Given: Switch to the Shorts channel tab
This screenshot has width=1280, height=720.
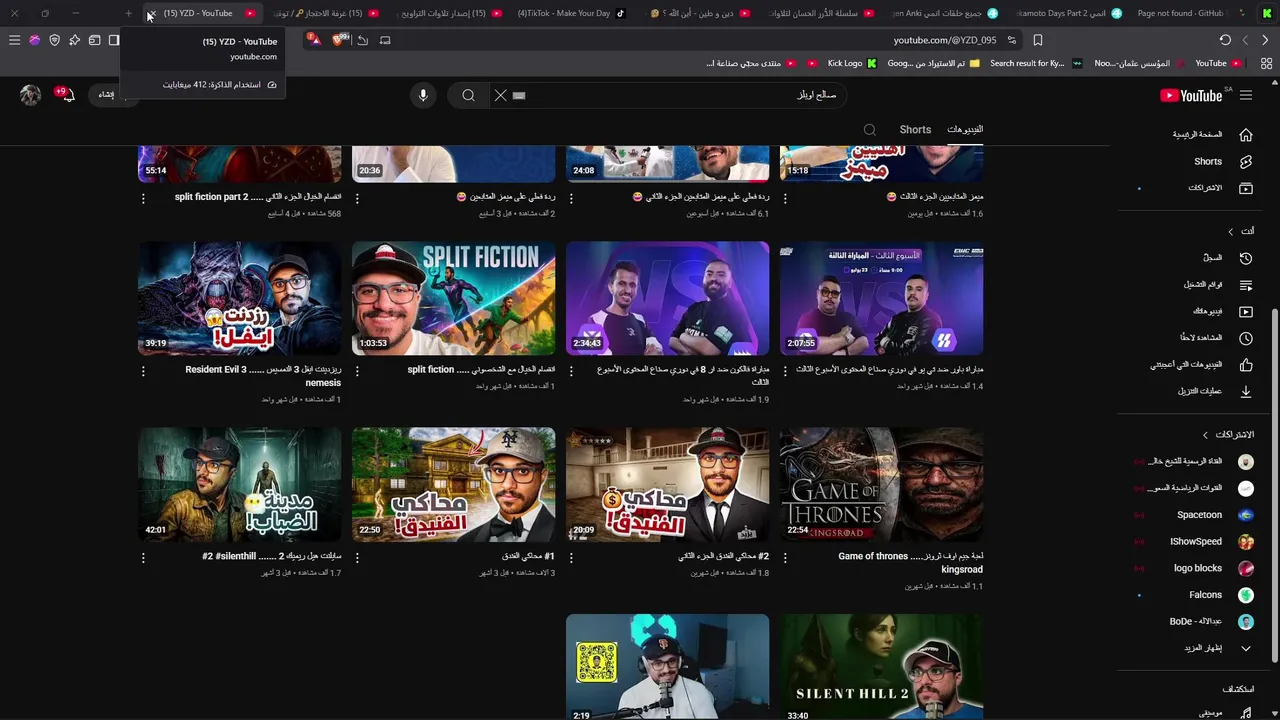Looking at the screenshot, I should [x=915, y=129].
